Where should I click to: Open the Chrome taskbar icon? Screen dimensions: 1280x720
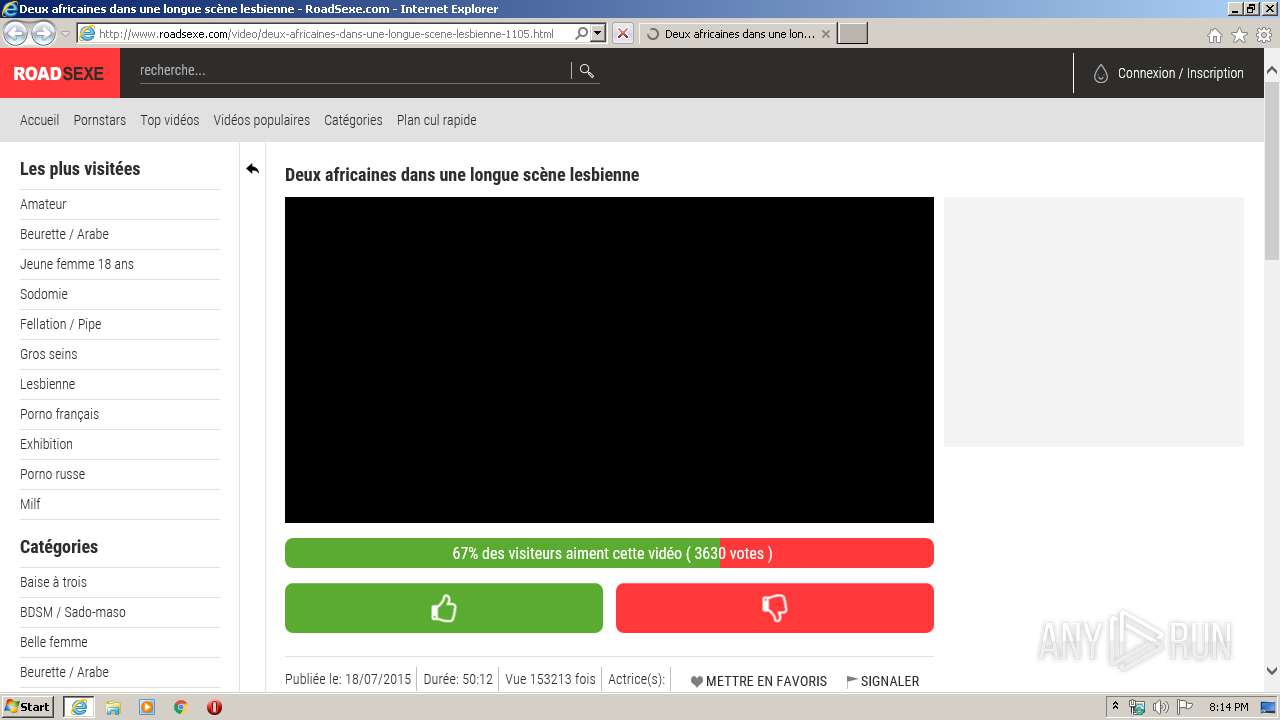tap(181, 707)
